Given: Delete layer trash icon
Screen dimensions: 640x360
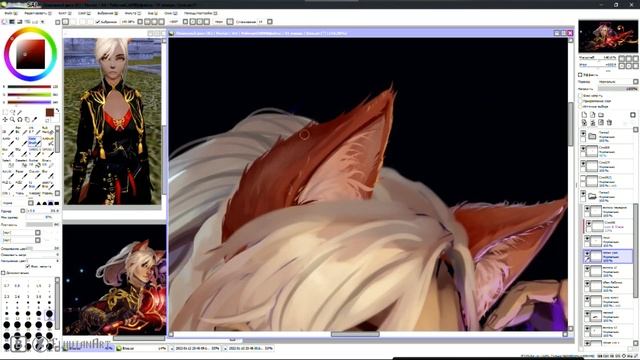Looking at the screenshot, I should click(609, 122).
